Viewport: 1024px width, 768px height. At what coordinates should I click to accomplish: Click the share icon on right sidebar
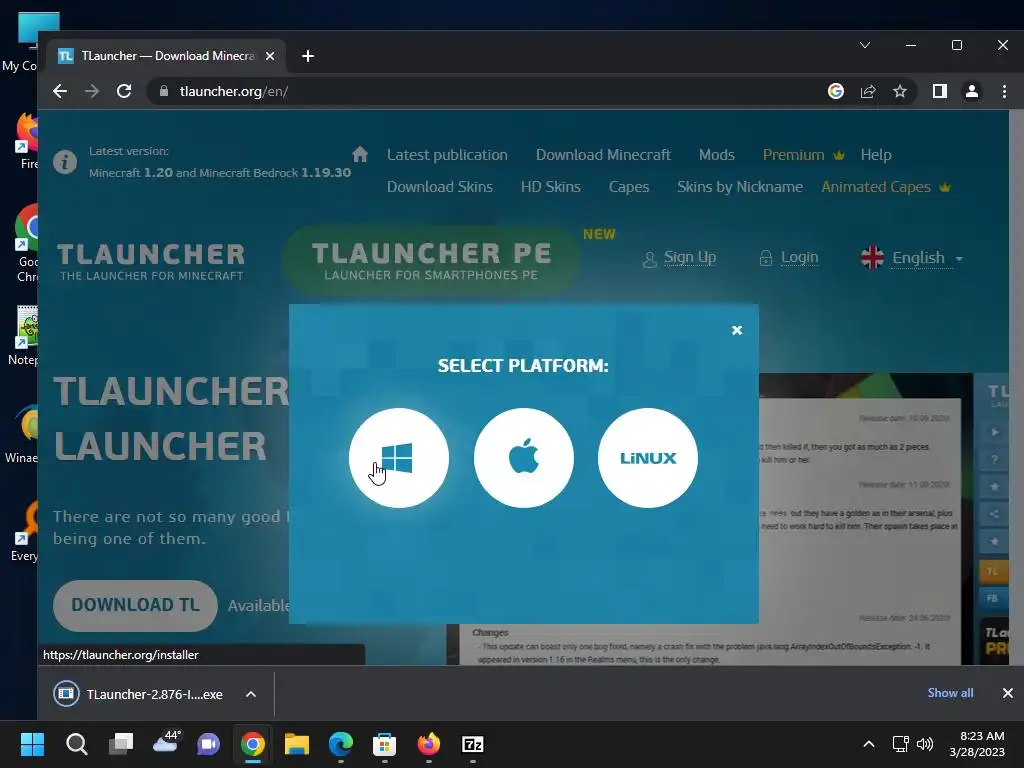coord(995,514)
